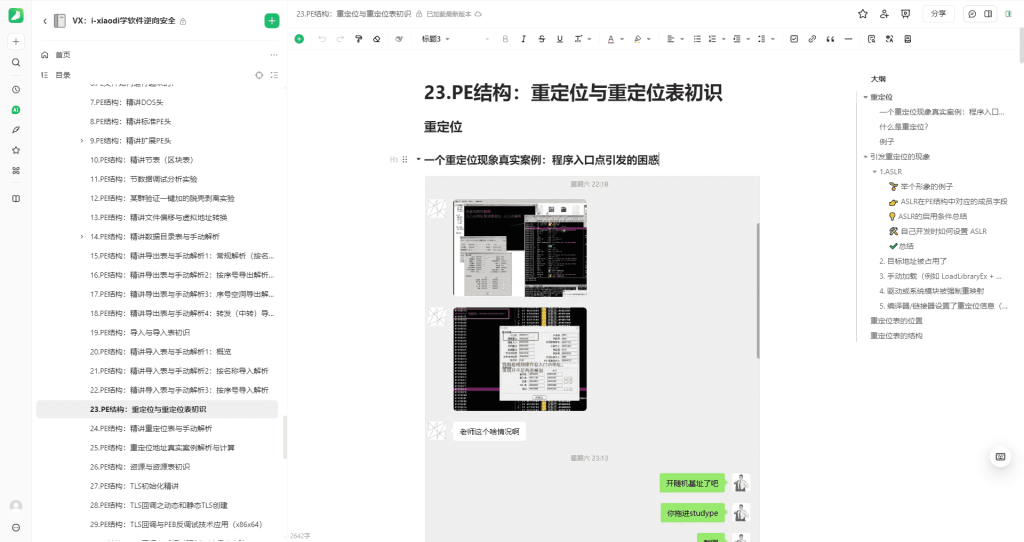Viewport: 1024px width, 542px height.
Task: Expand the 9.PE结构 精讲扩展PE头 tree item
Action: click(82, 140)
